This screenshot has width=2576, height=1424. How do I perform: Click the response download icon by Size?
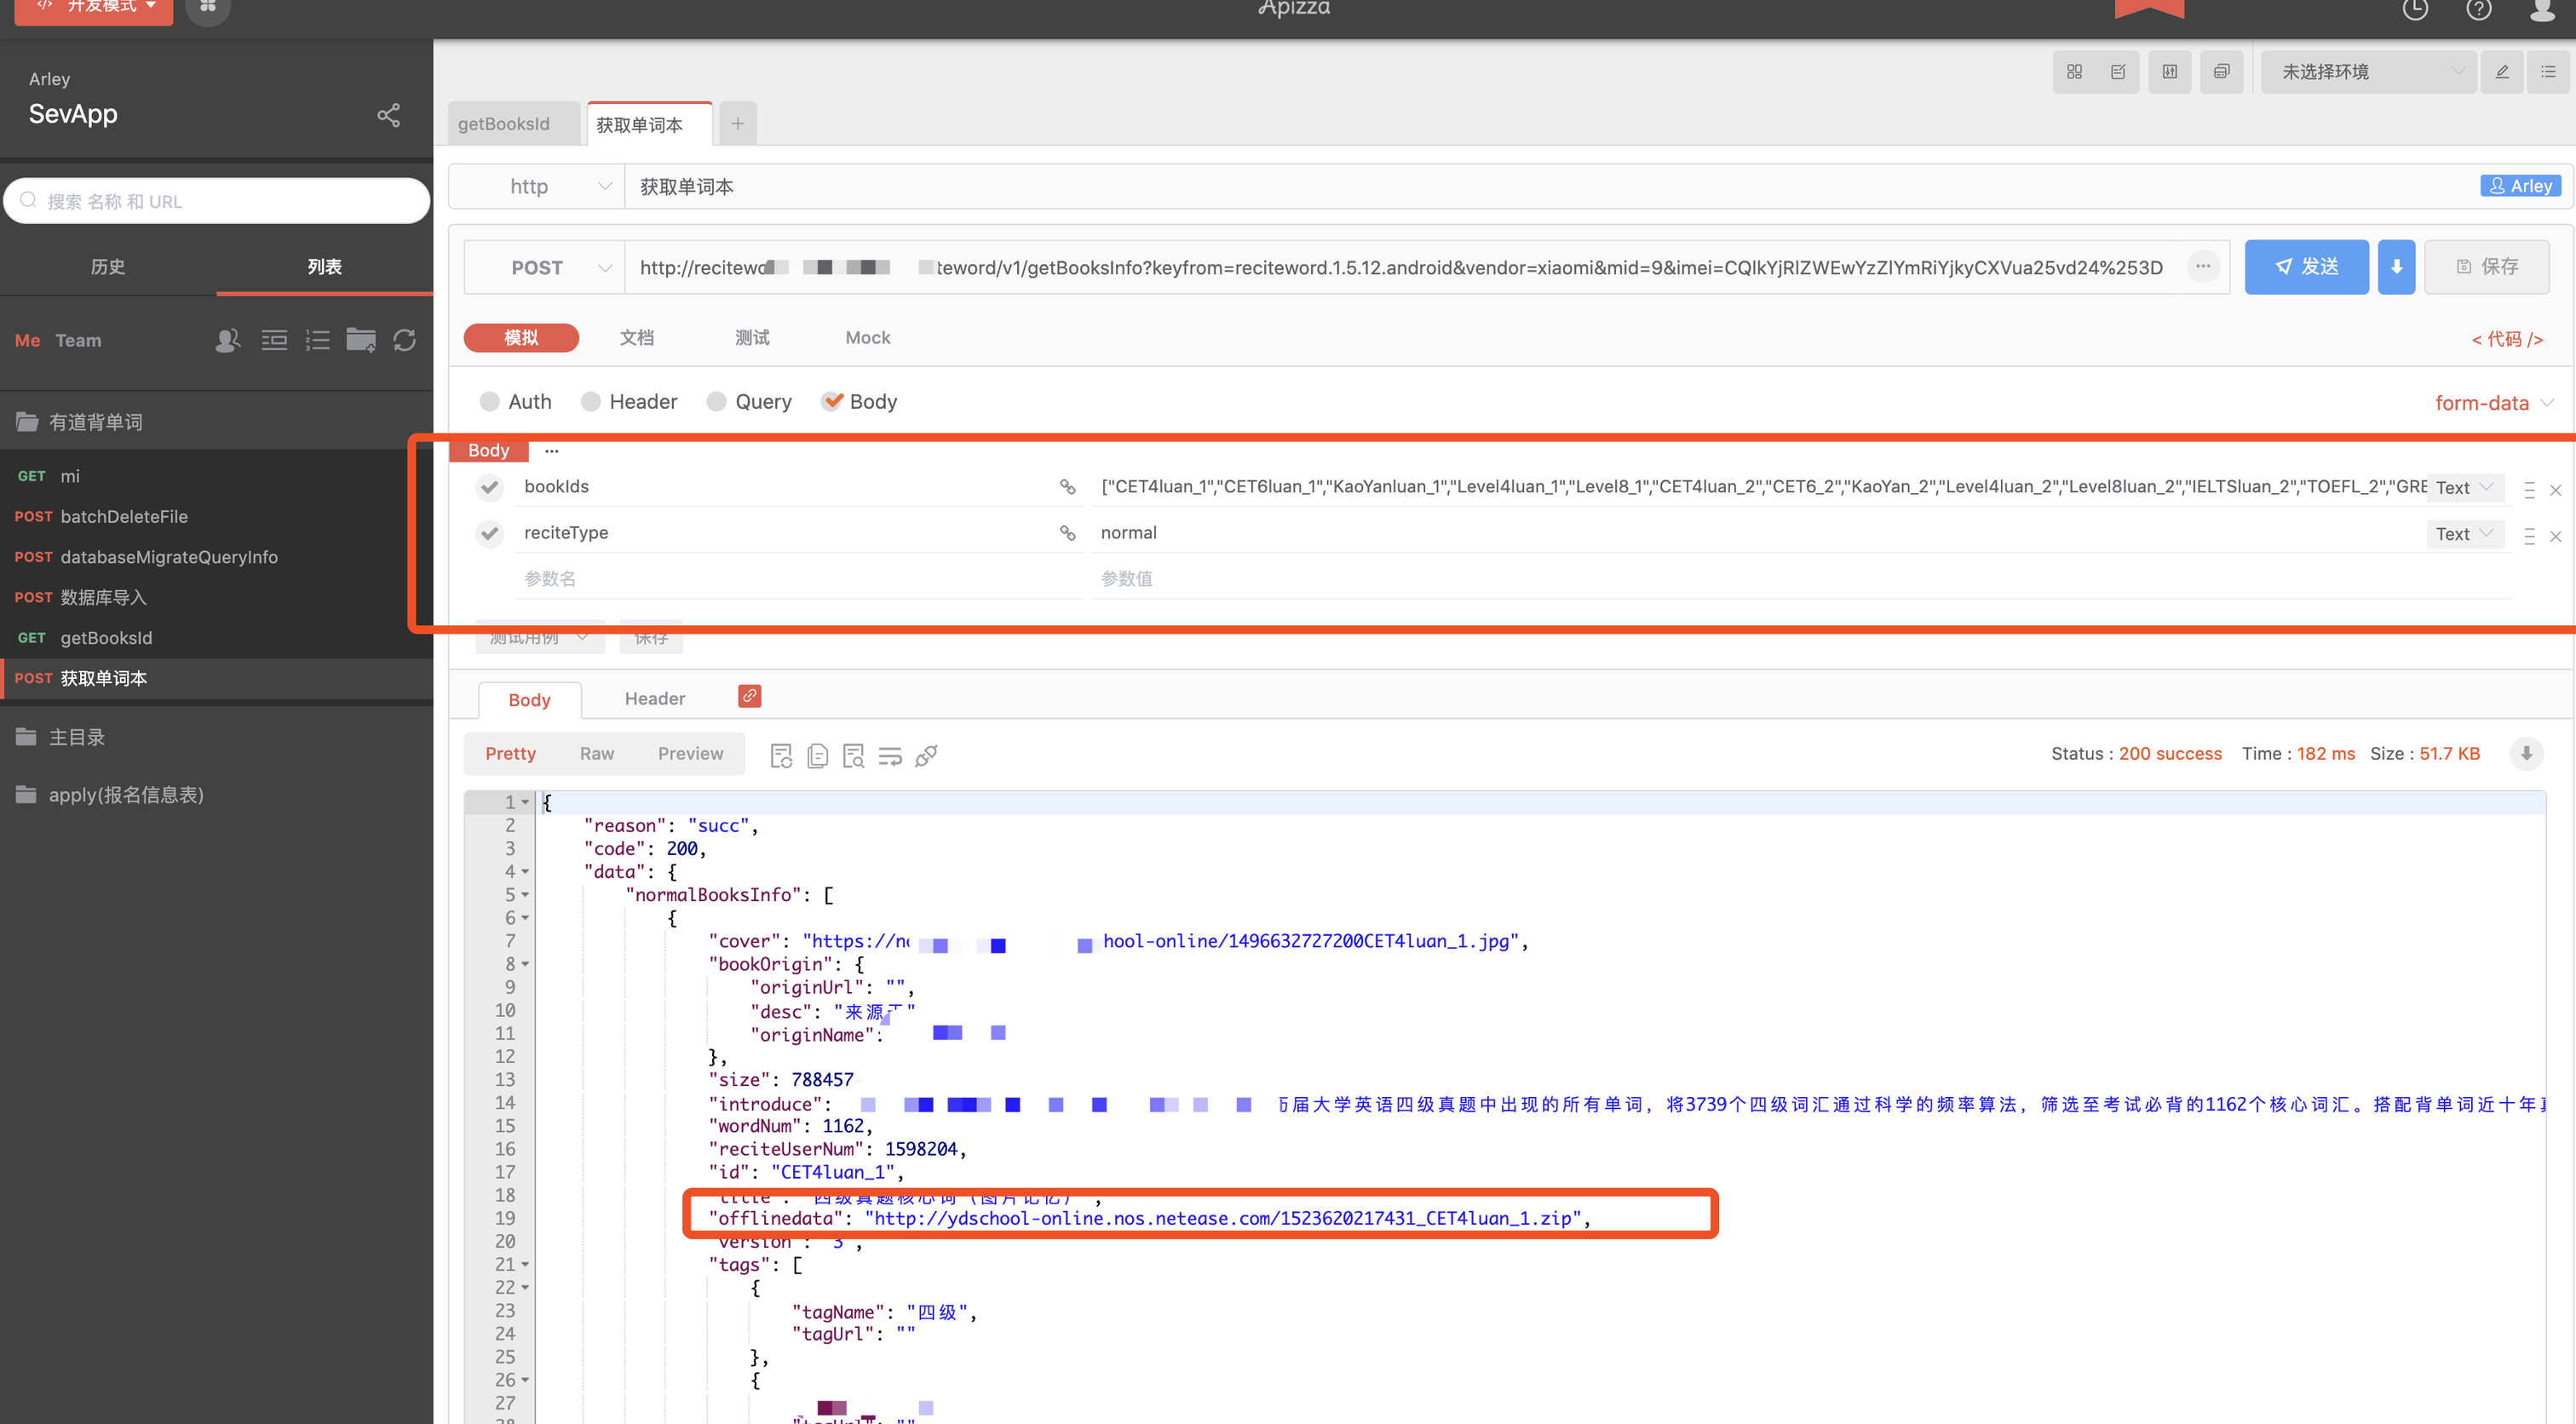tap(2526, 753)
